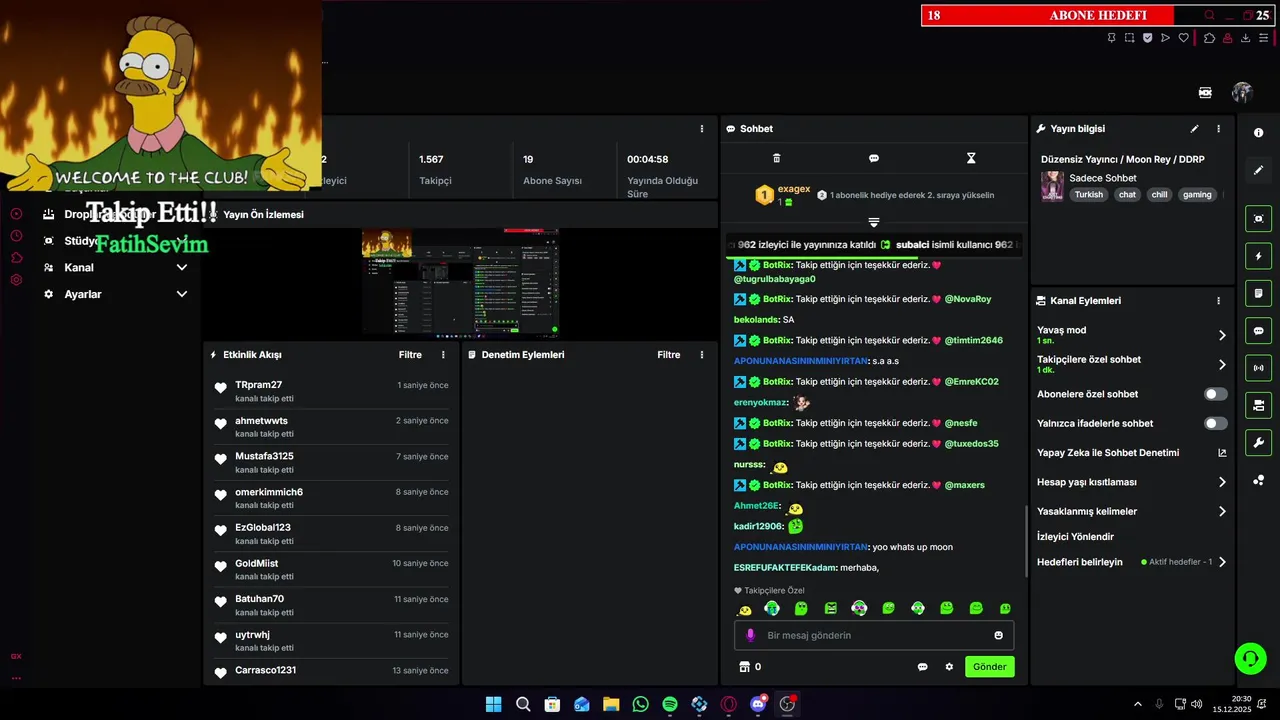1280x720 pixels.
Task: Click the wrench sidebar icon
Action: pyautogui.click(x=1258, y=442)
